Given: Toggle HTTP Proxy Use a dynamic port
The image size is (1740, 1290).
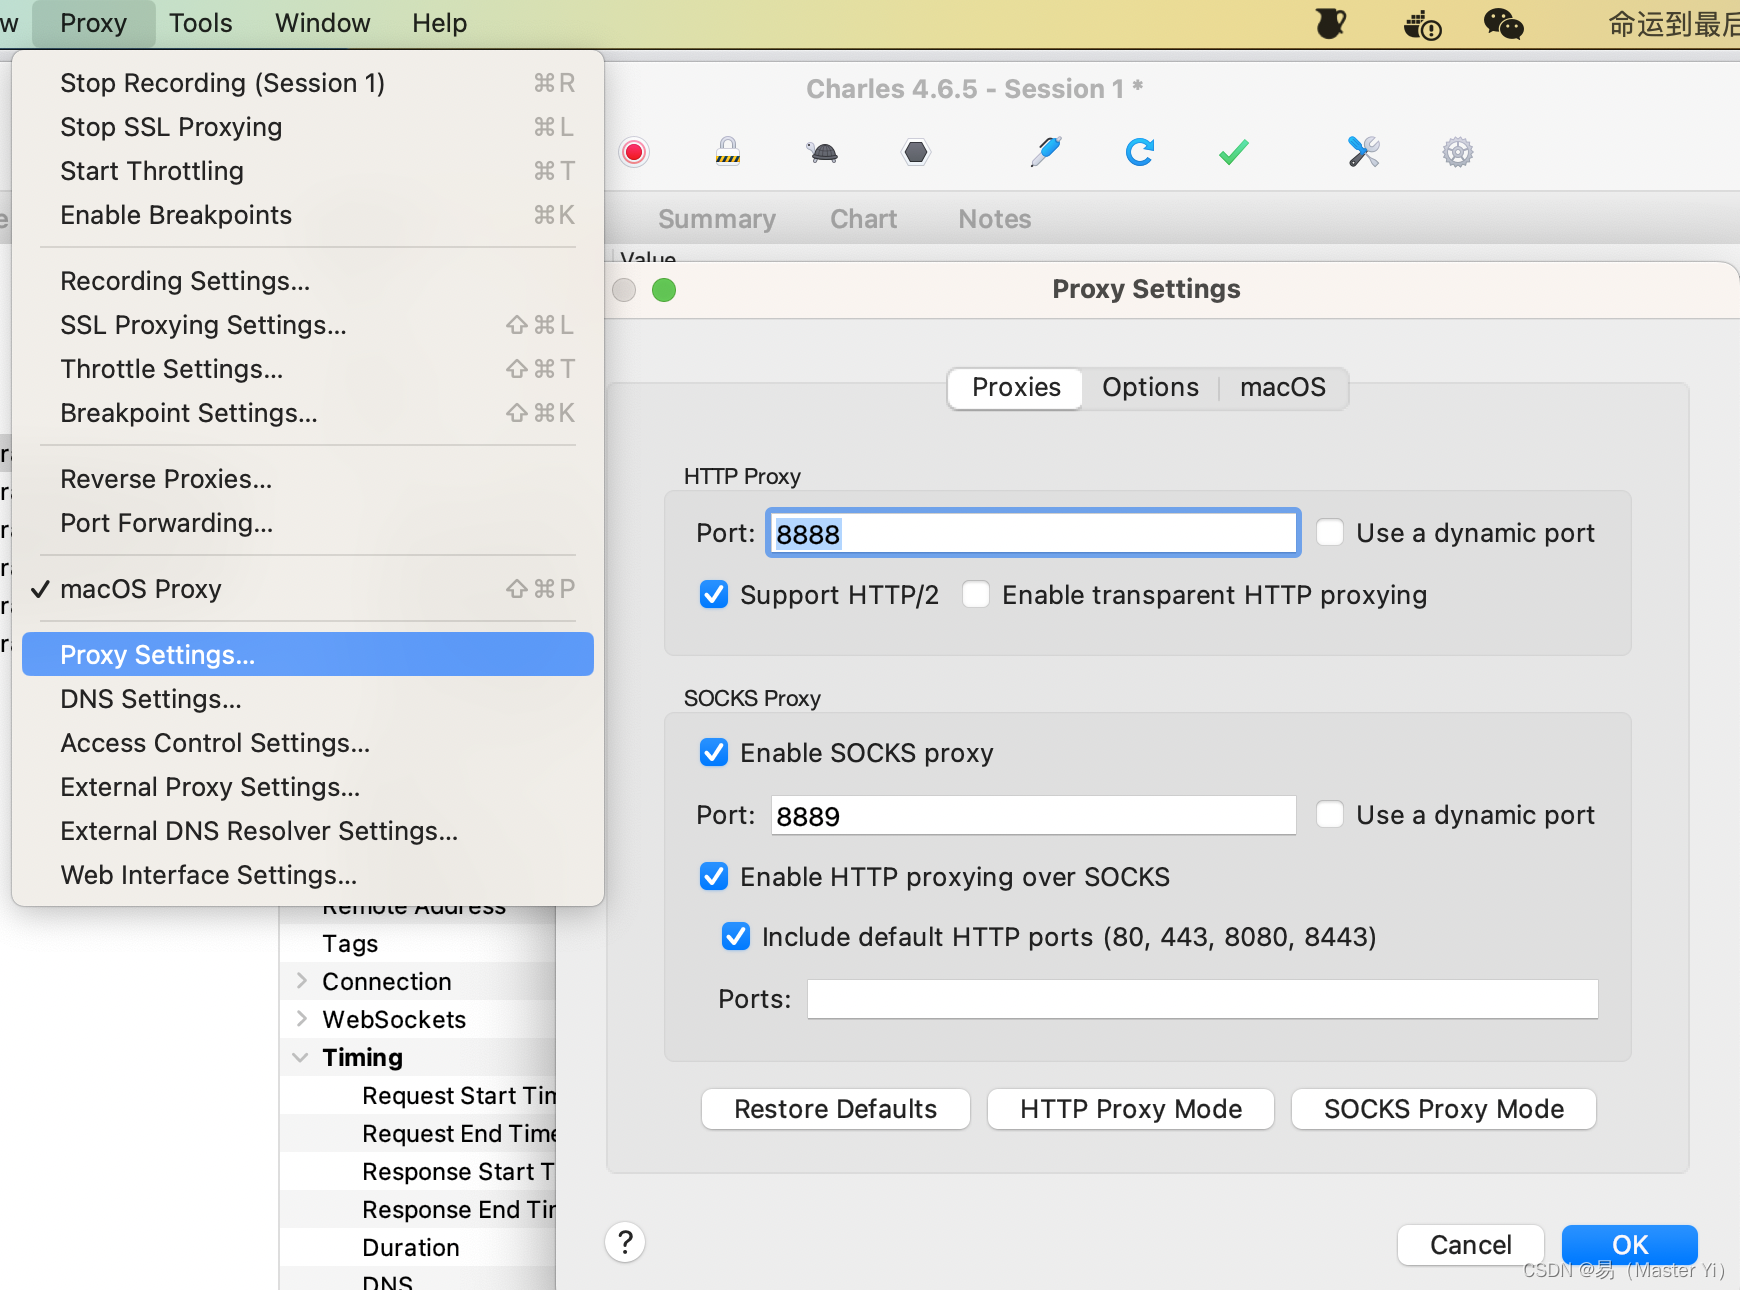Looking at the screenshot, I should [1330, 532].
